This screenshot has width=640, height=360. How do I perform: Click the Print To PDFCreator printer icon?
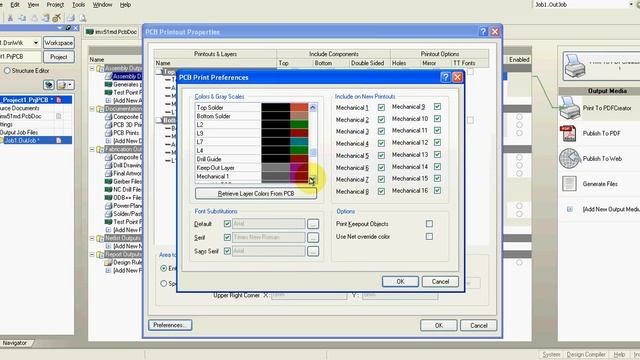(569, 108)
